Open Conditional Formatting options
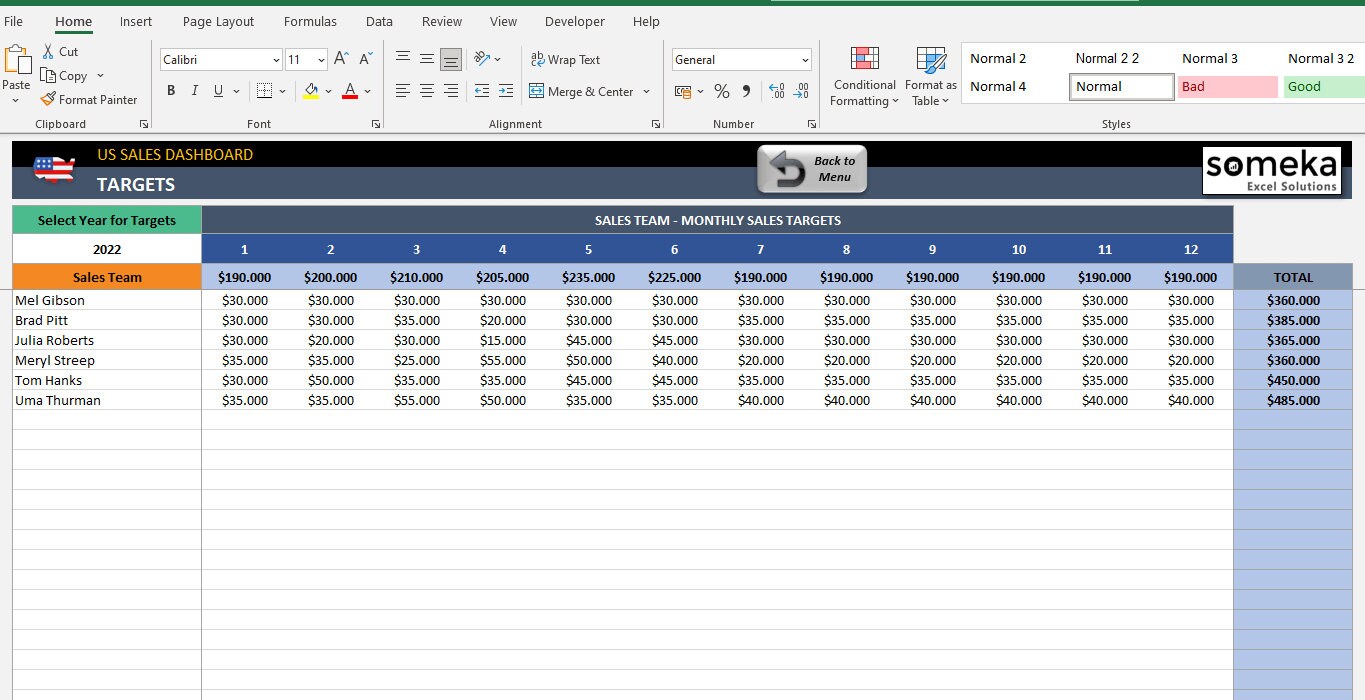The image size is (1365, 700). [x=863, y=75]
